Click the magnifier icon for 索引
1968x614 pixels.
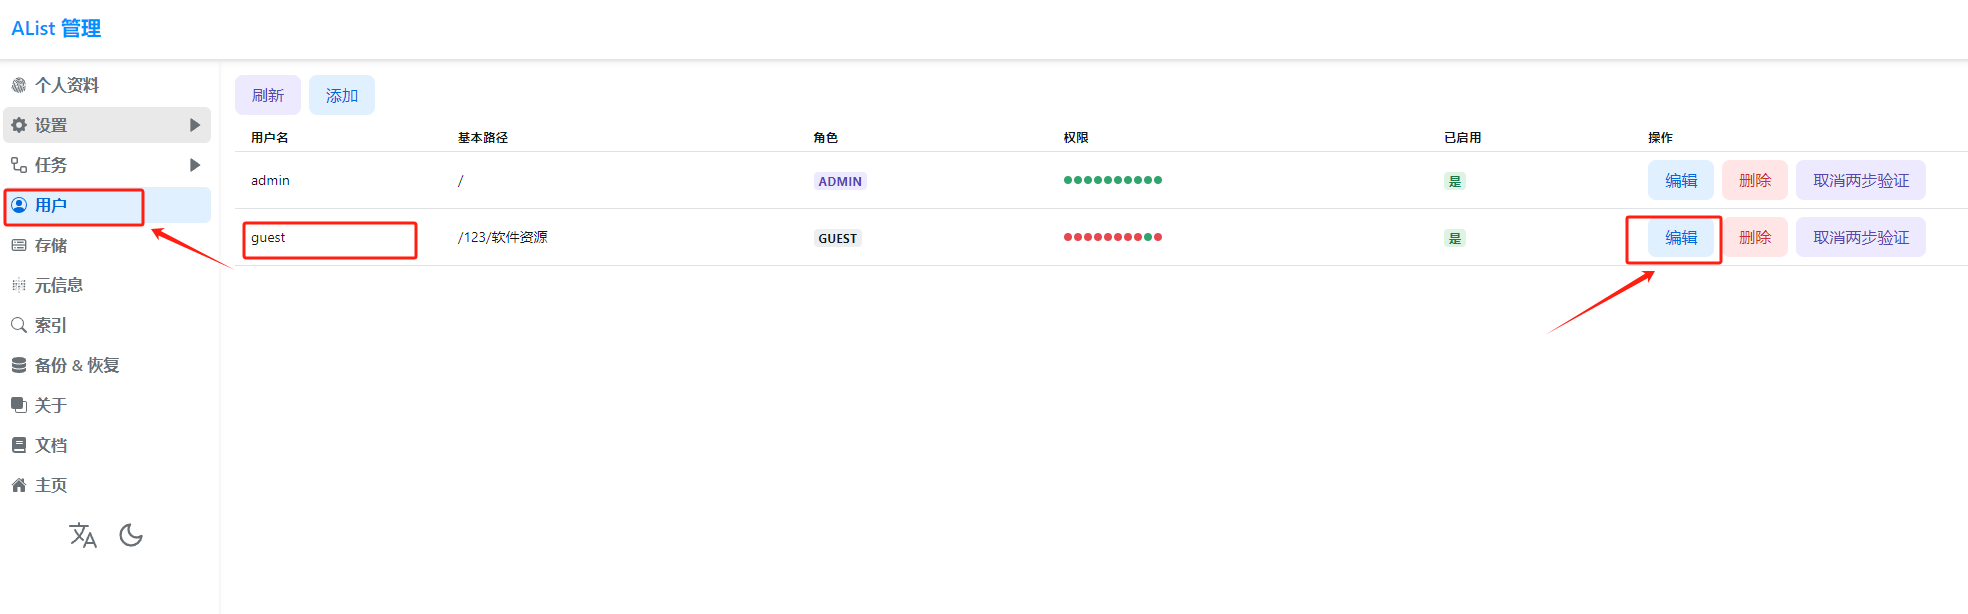(19, 325)
